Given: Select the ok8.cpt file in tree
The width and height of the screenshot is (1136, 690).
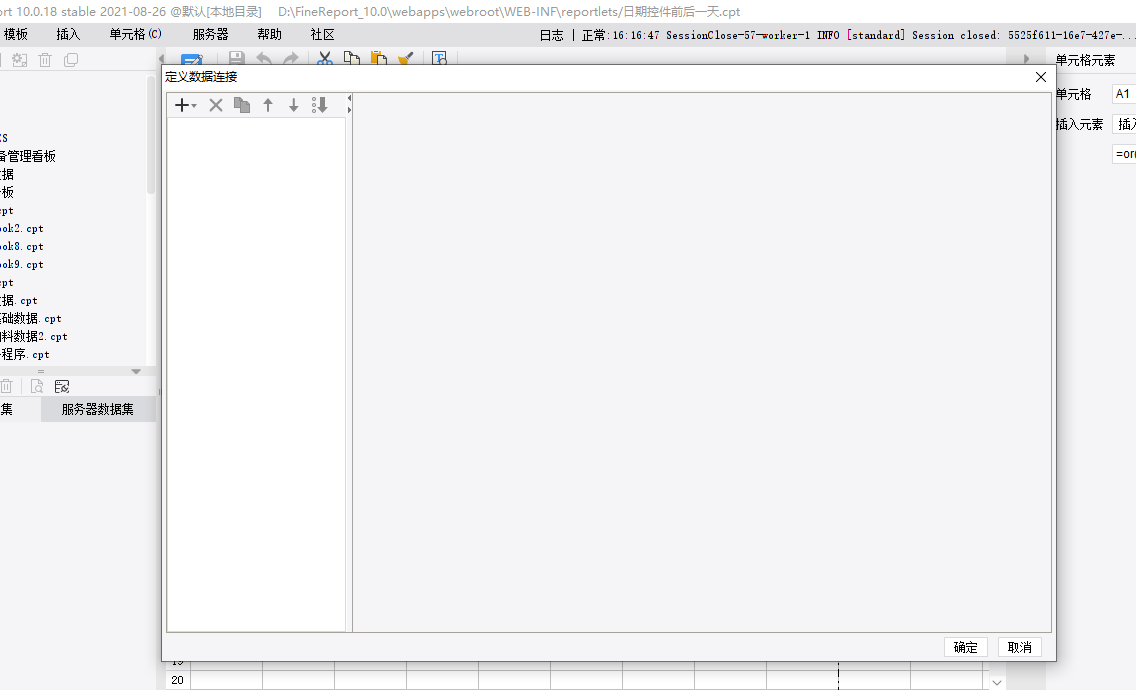Looking at the screenshot, I should coord(22,246).
